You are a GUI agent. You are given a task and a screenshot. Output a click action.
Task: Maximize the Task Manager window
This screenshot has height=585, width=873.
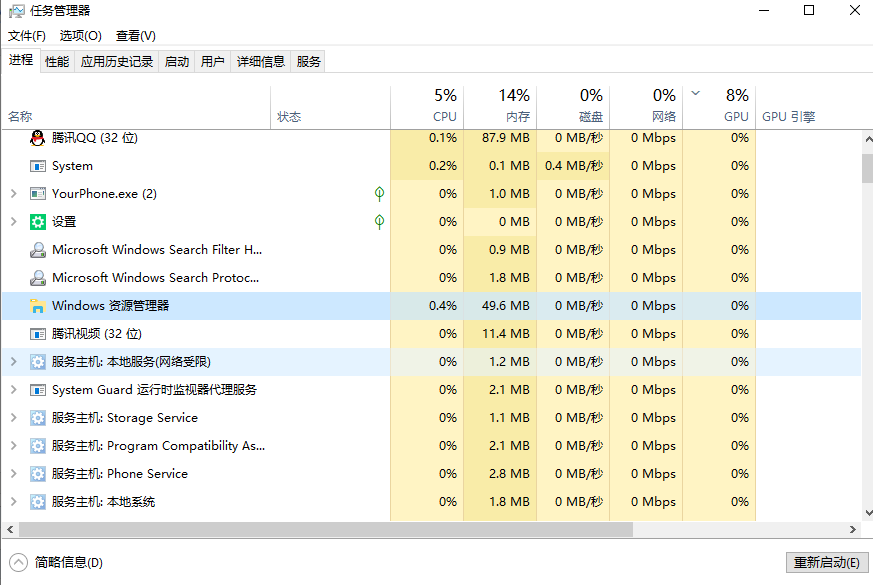coord(809,10)
